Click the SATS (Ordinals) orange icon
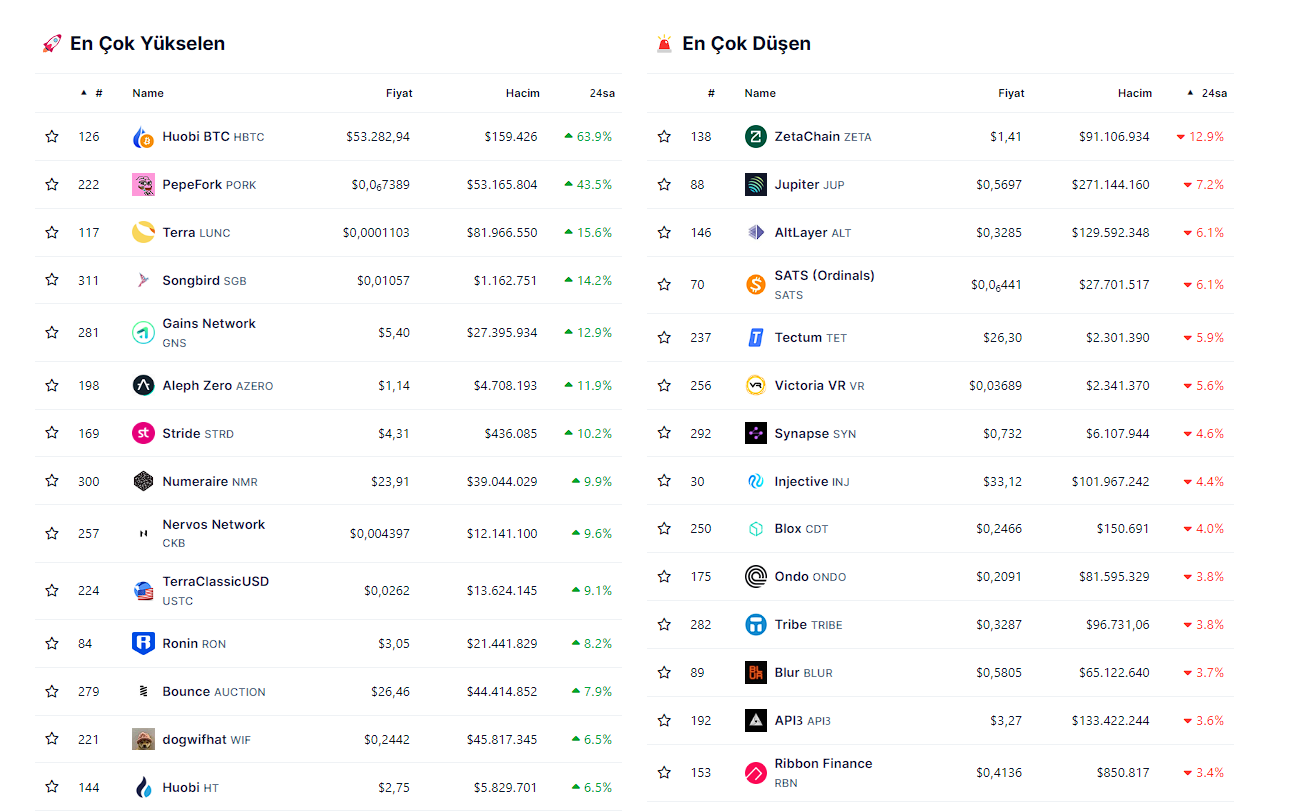 (755, 285)
